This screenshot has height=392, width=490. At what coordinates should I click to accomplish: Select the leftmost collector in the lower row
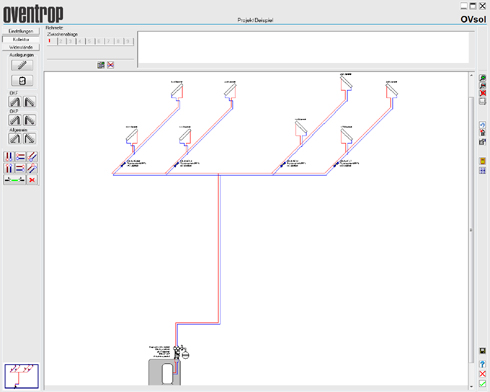132,137
